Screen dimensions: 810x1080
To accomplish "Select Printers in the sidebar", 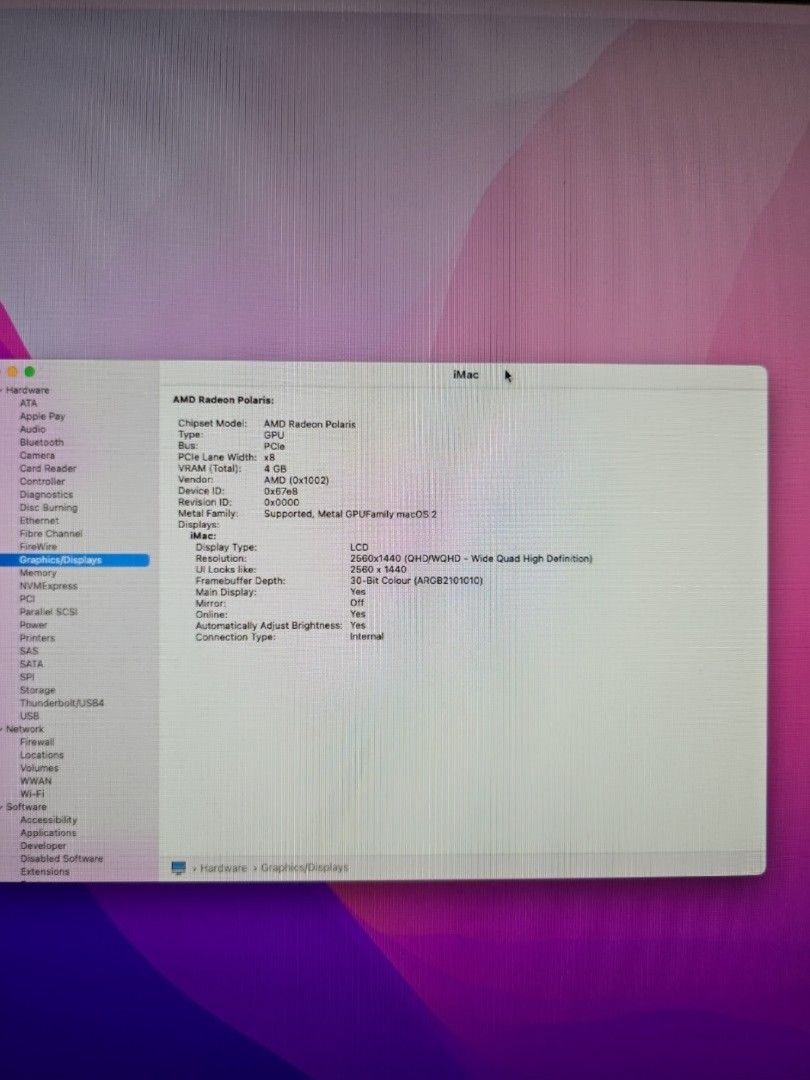I will (37, 638).
